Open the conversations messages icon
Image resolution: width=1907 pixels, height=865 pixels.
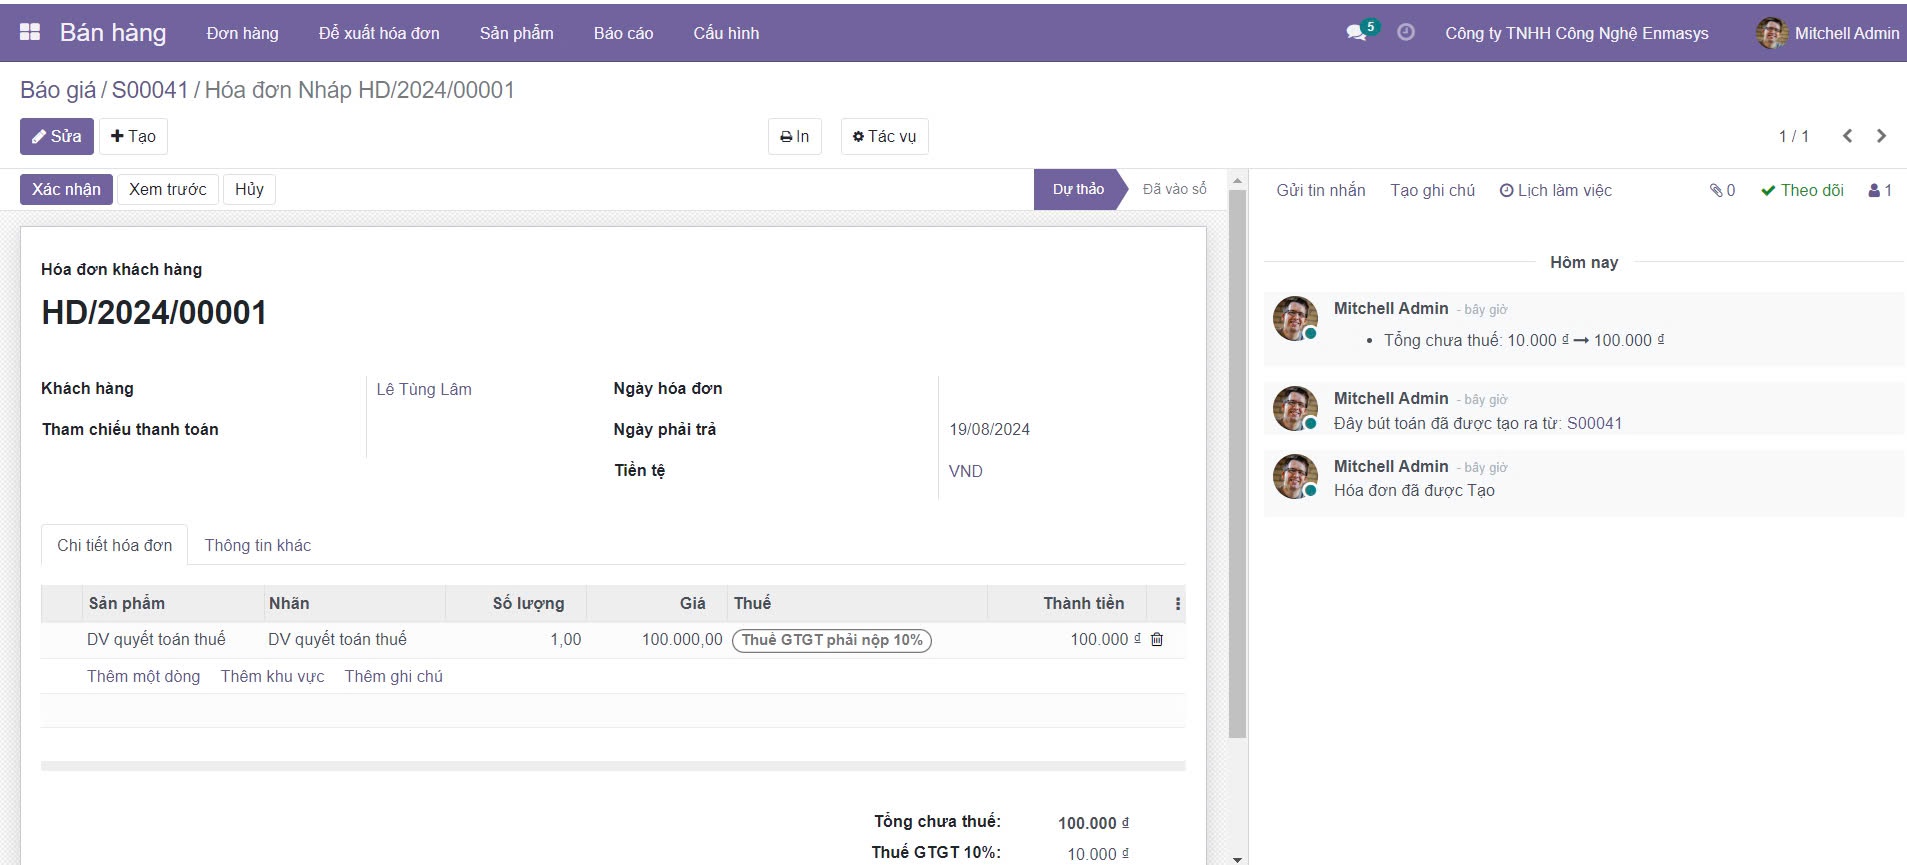point(1357,32)
